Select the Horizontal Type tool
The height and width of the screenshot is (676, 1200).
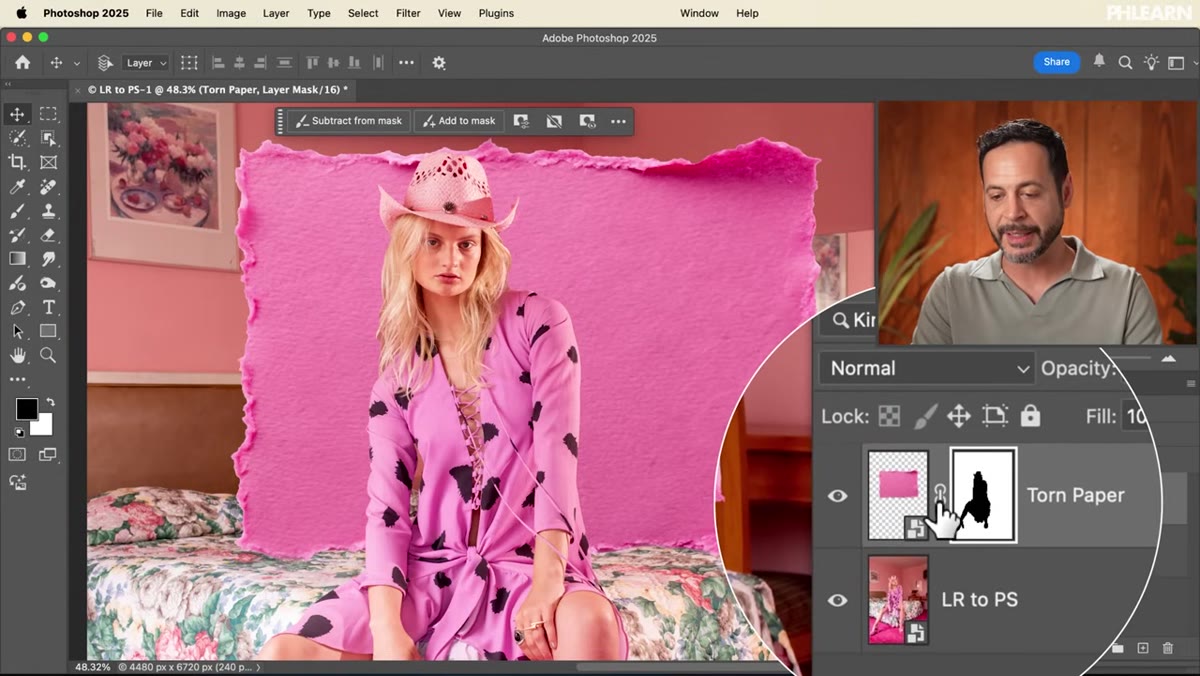(48, 307)
